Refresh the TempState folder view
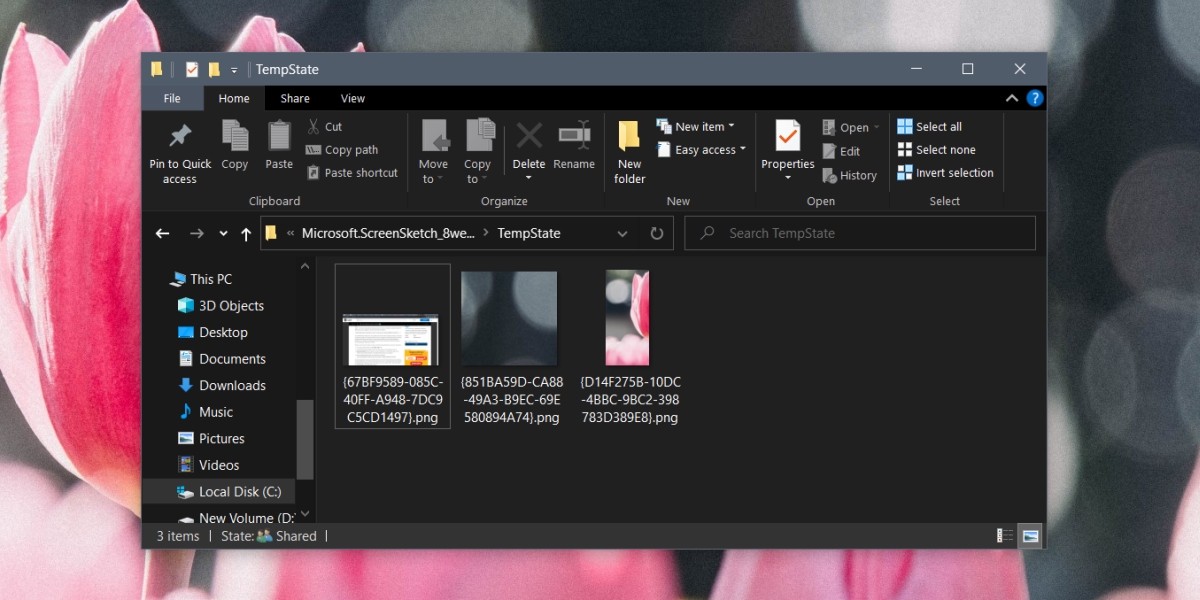Image resolution: width=1200 pixels, height=600 pixels. pos(656,233)
